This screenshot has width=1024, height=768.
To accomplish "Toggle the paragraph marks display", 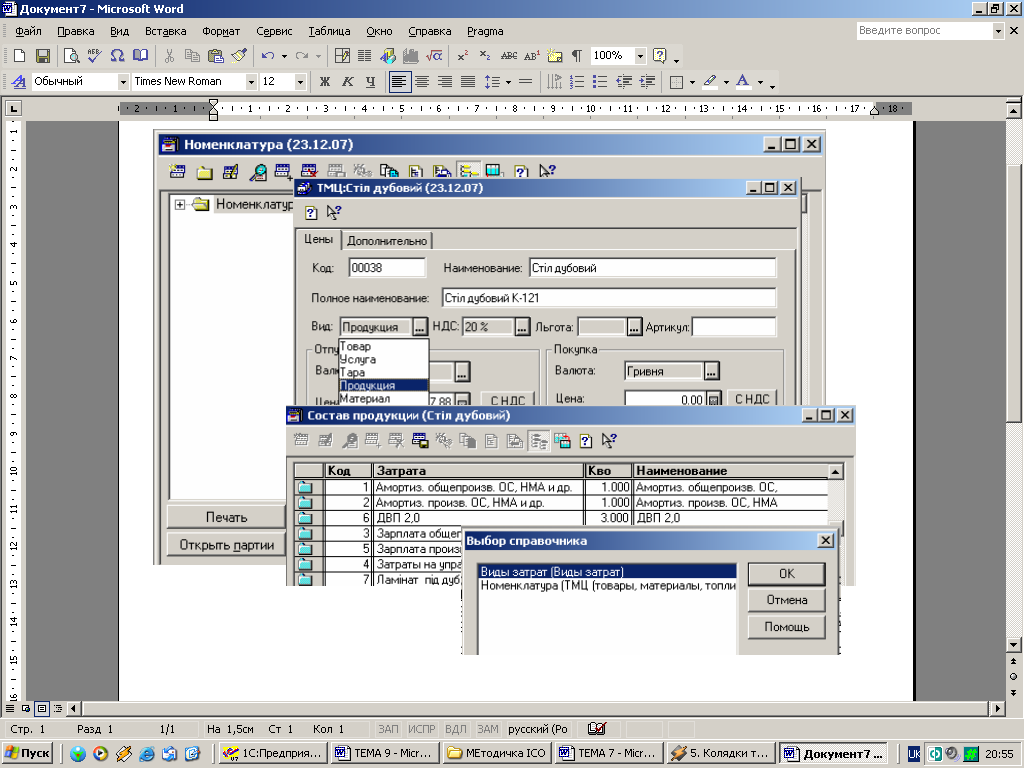I will [577, 56].
